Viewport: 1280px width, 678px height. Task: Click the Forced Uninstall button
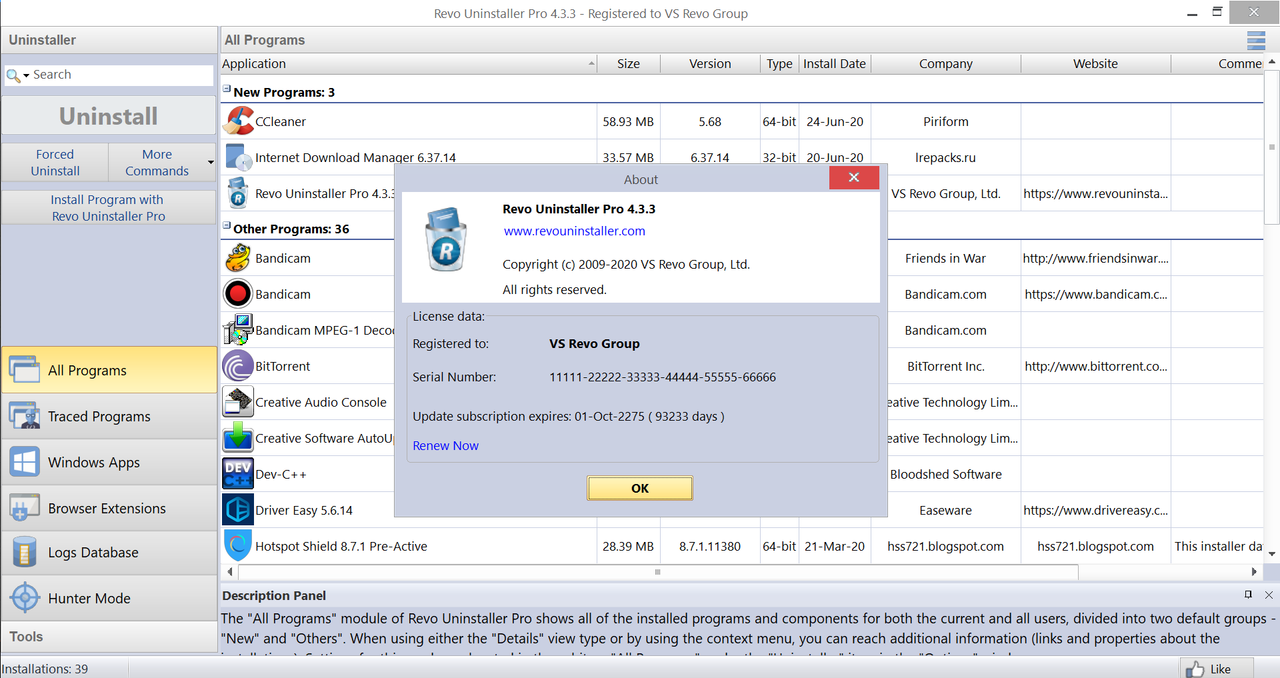(55, 163)
